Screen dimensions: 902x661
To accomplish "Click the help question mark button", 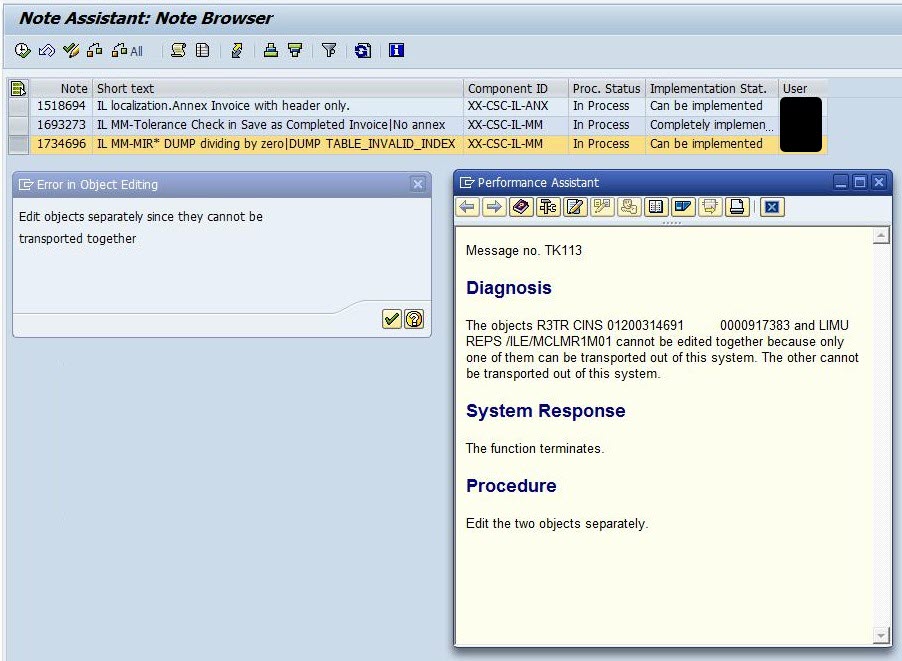I will pyautogui.click(x=414, y=319).
